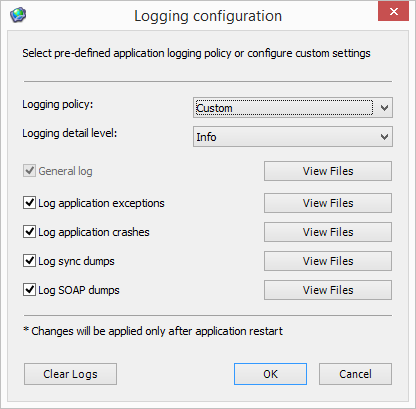Browse View Files for sync dumps
The height and width of the screenshot is (409, 416).
(x=328, y=261)
